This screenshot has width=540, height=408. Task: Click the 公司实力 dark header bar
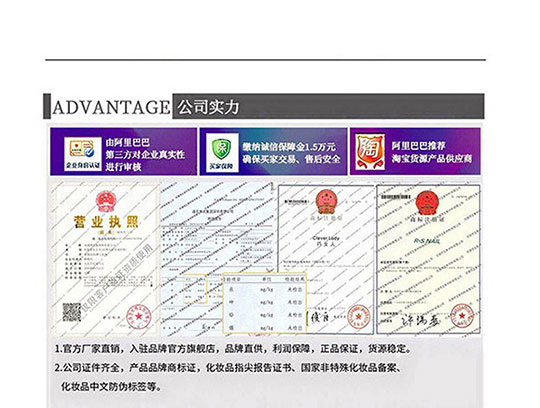[x=329, y=106]
